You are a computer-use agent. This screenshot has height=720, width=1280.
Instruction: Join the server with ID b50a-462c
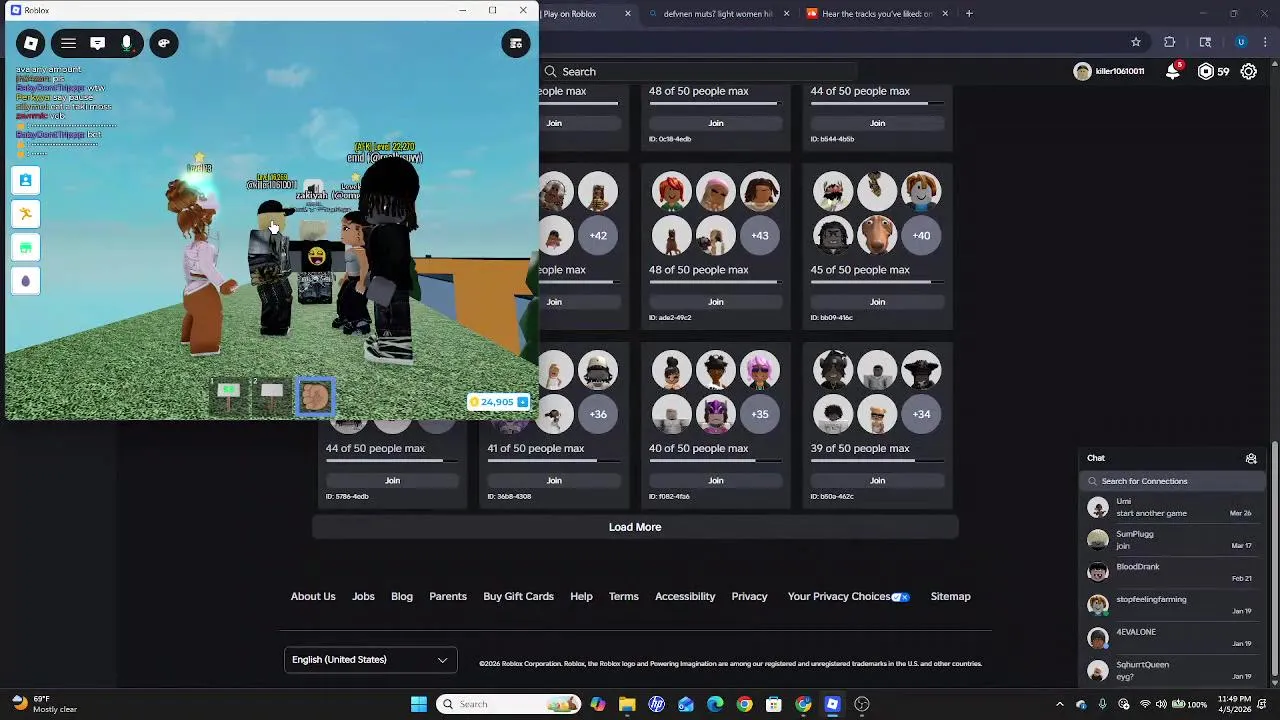click(877, 481)
